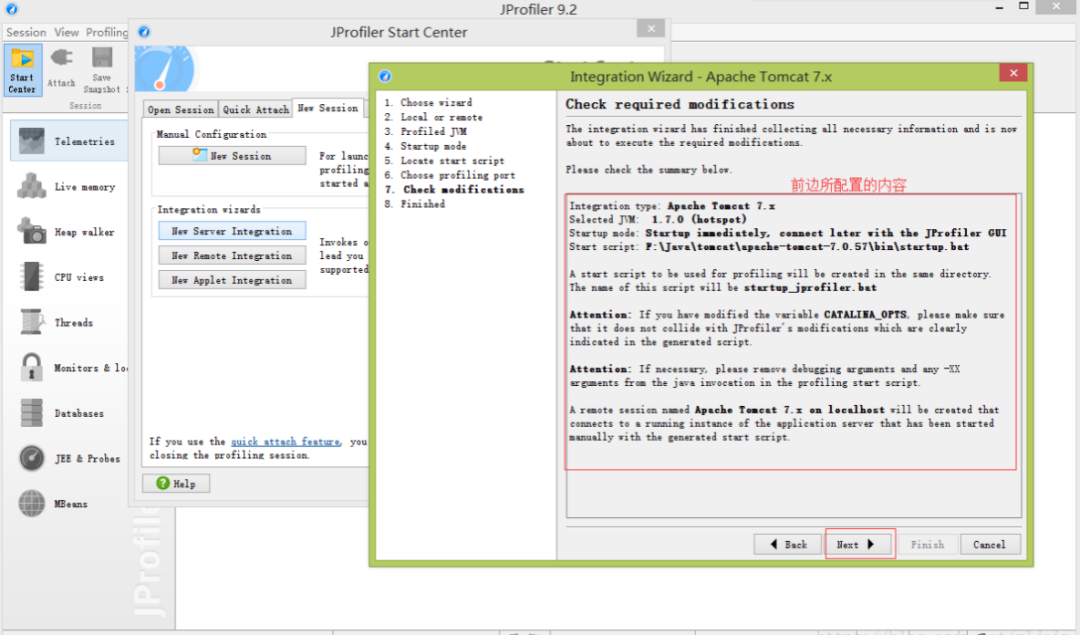This screenshot has width=1080, height=635.
Task: Select the Telemetries sidebar icon
Action: tap(32, 141)
